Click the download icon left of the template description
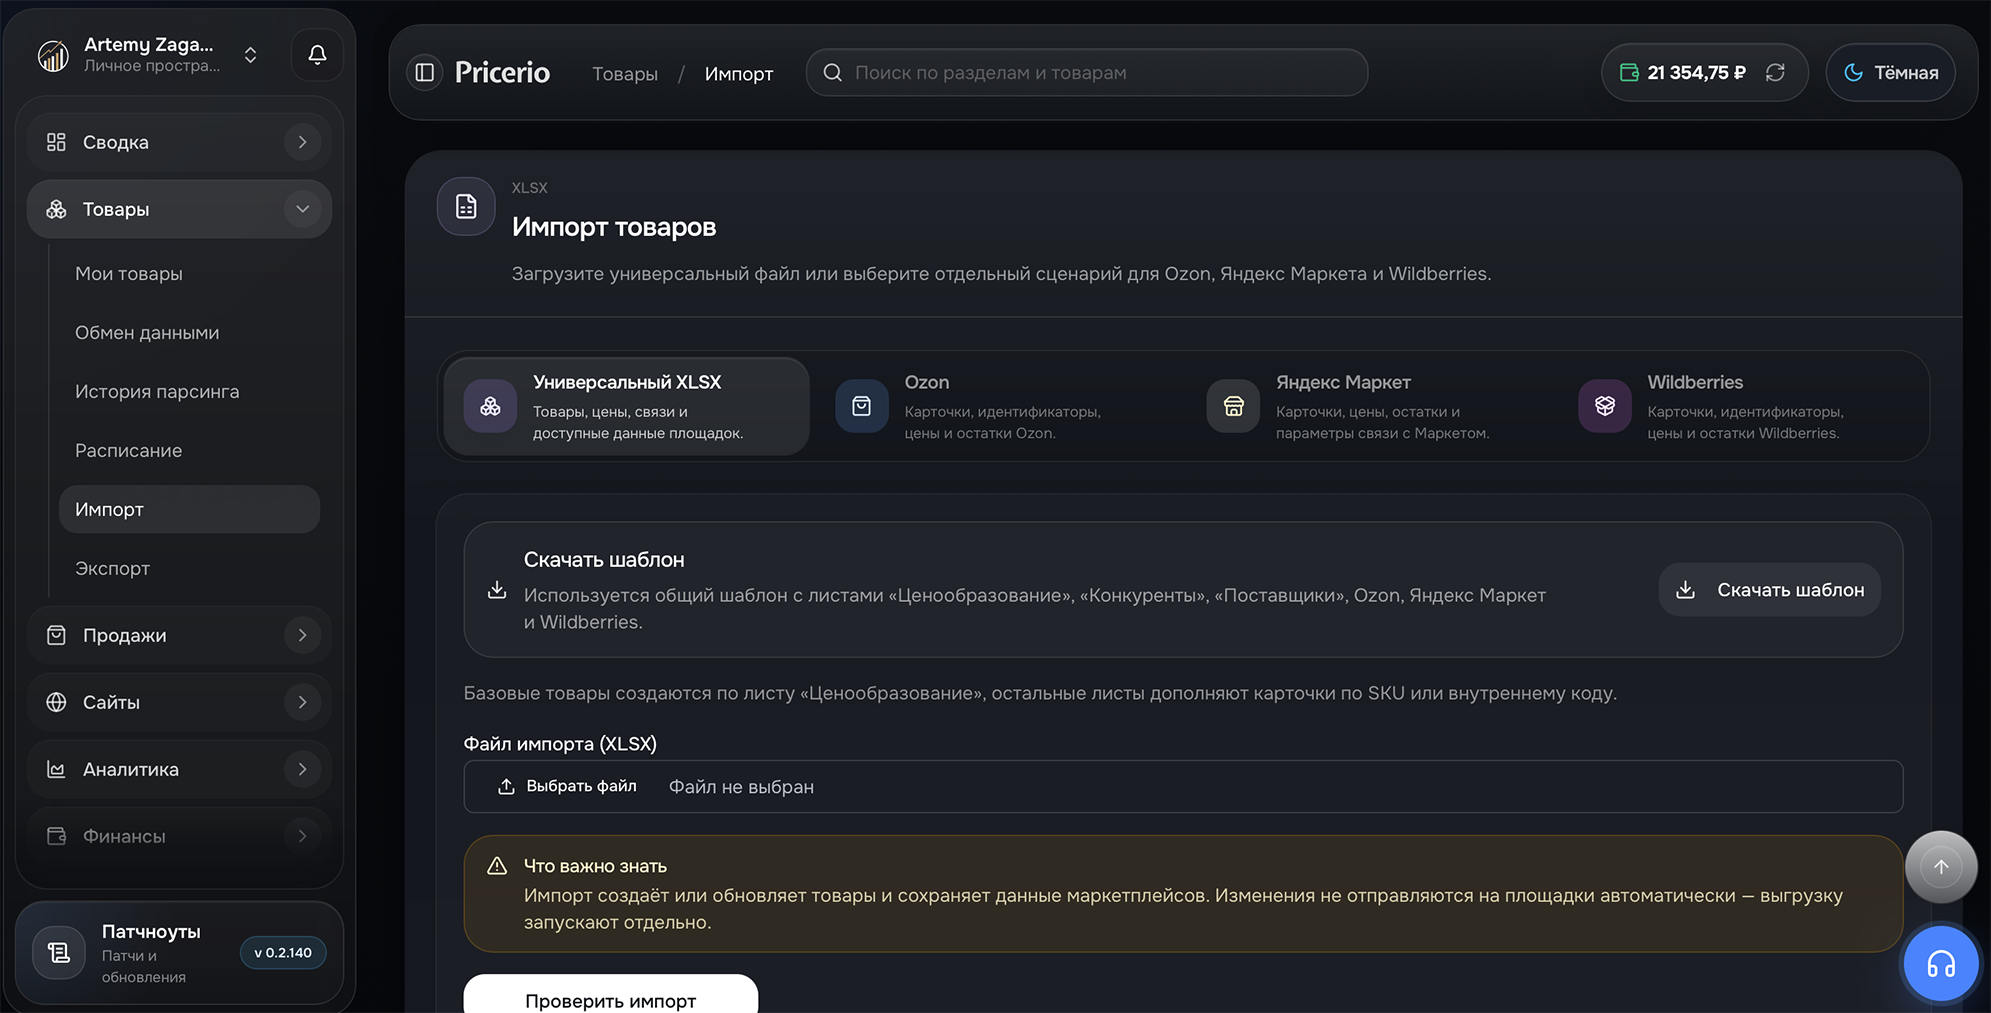Screen dimensions: 1991x1013 497,590
